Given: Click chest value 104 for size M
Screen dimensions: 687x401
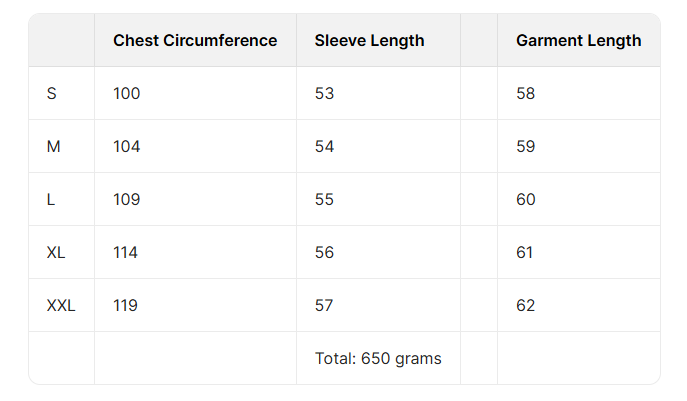Looking at the screenshot, I should pyautogui.click(x=127, y=147).
